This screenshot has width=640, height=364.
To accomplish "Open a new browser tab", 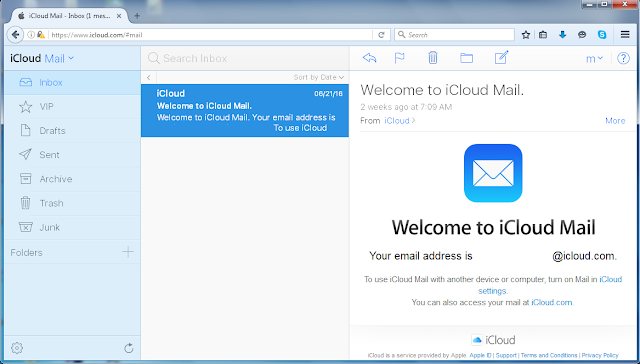I will pos(137,16).
